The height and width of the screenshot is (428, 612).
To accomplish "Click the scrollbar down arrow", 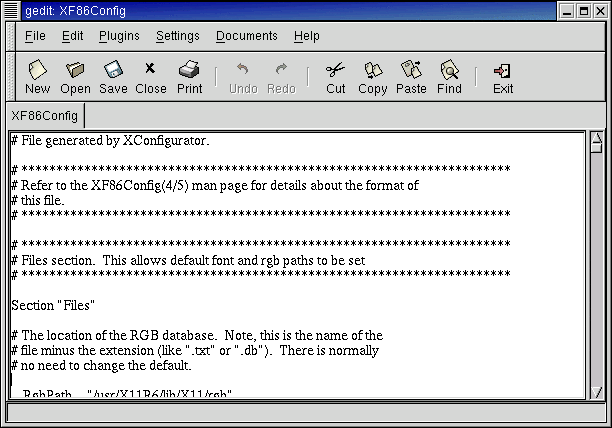I will click(x=596, y=392).
